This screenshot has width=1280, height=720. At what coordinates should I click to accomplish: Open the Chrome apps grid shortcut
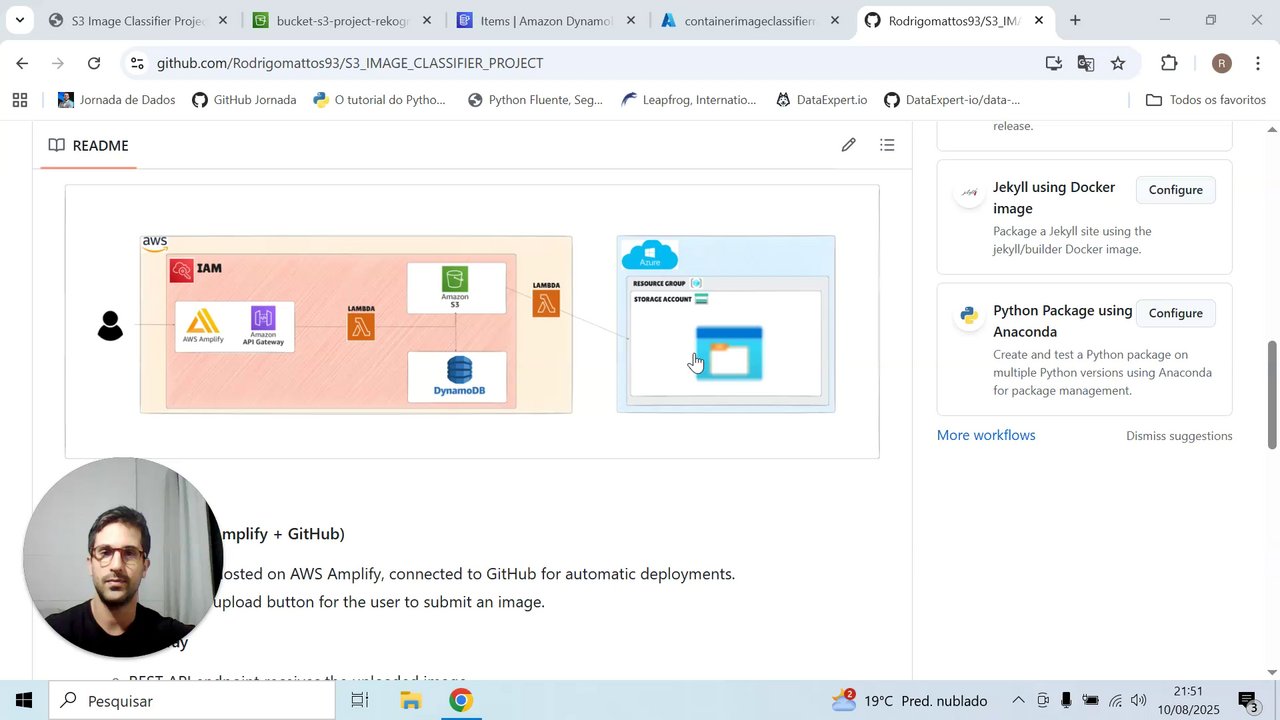[x=20, y=100]
